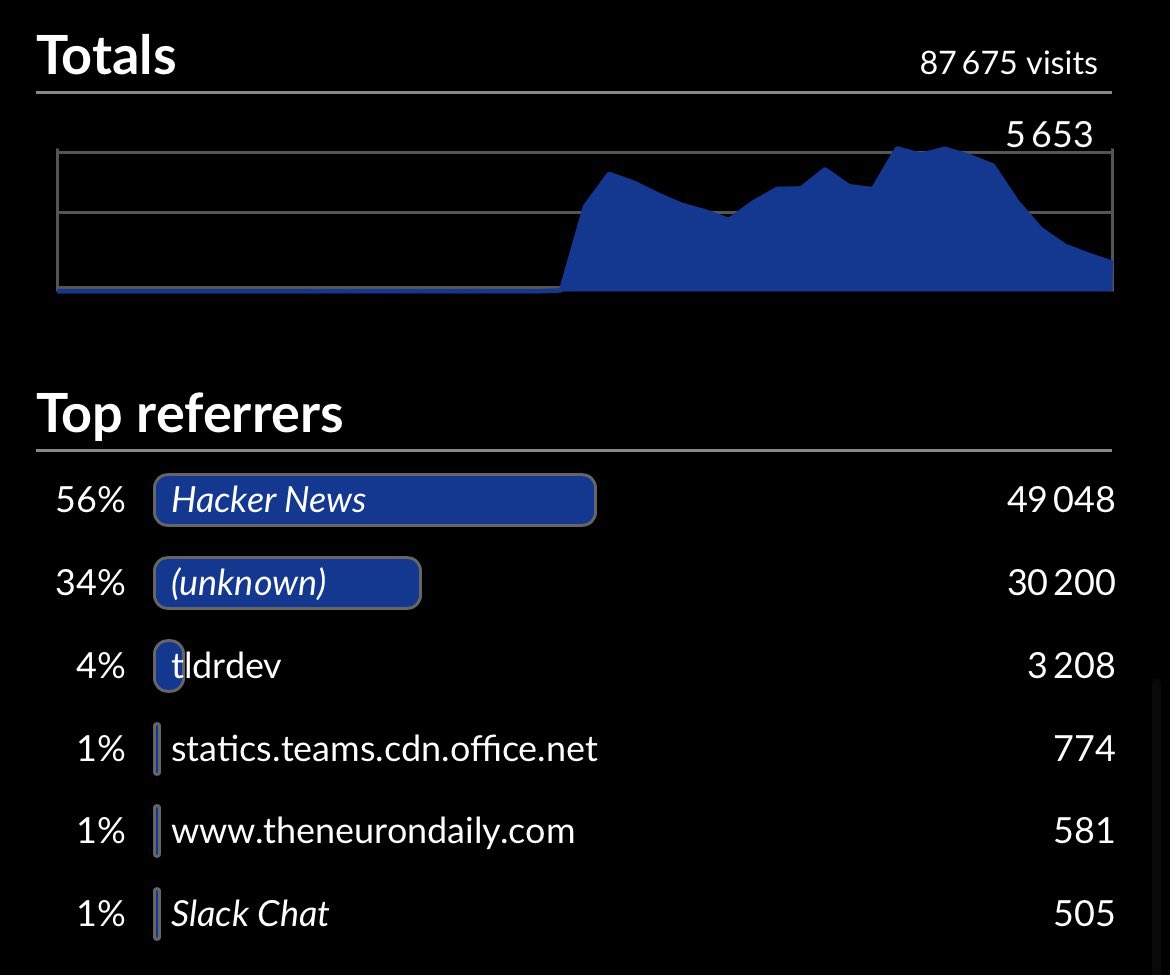Screen dimensions: 1170x975
Task: Click the Totals heading
Action: pos(106,55)
